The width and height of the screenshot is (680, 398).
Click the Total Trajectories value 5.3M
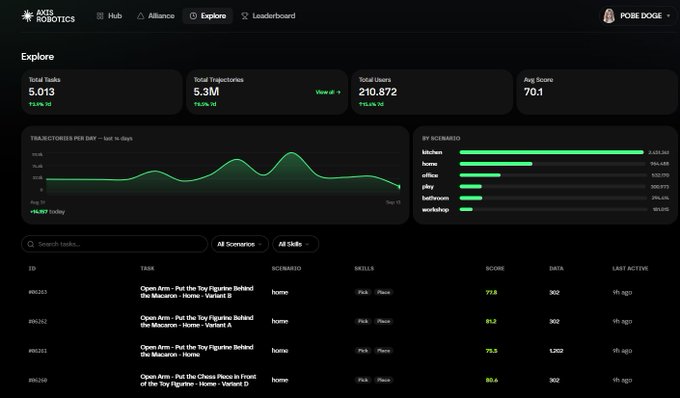pos(206,92)
